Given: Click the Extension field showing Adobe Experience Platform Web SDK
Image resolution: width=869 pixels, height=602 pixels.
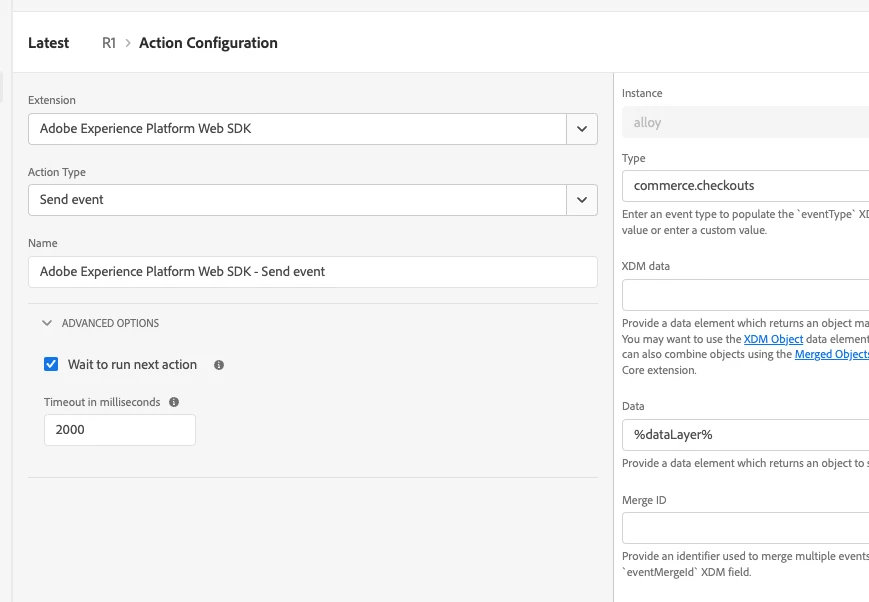Looking at the screenshot, I should (297, 128).
